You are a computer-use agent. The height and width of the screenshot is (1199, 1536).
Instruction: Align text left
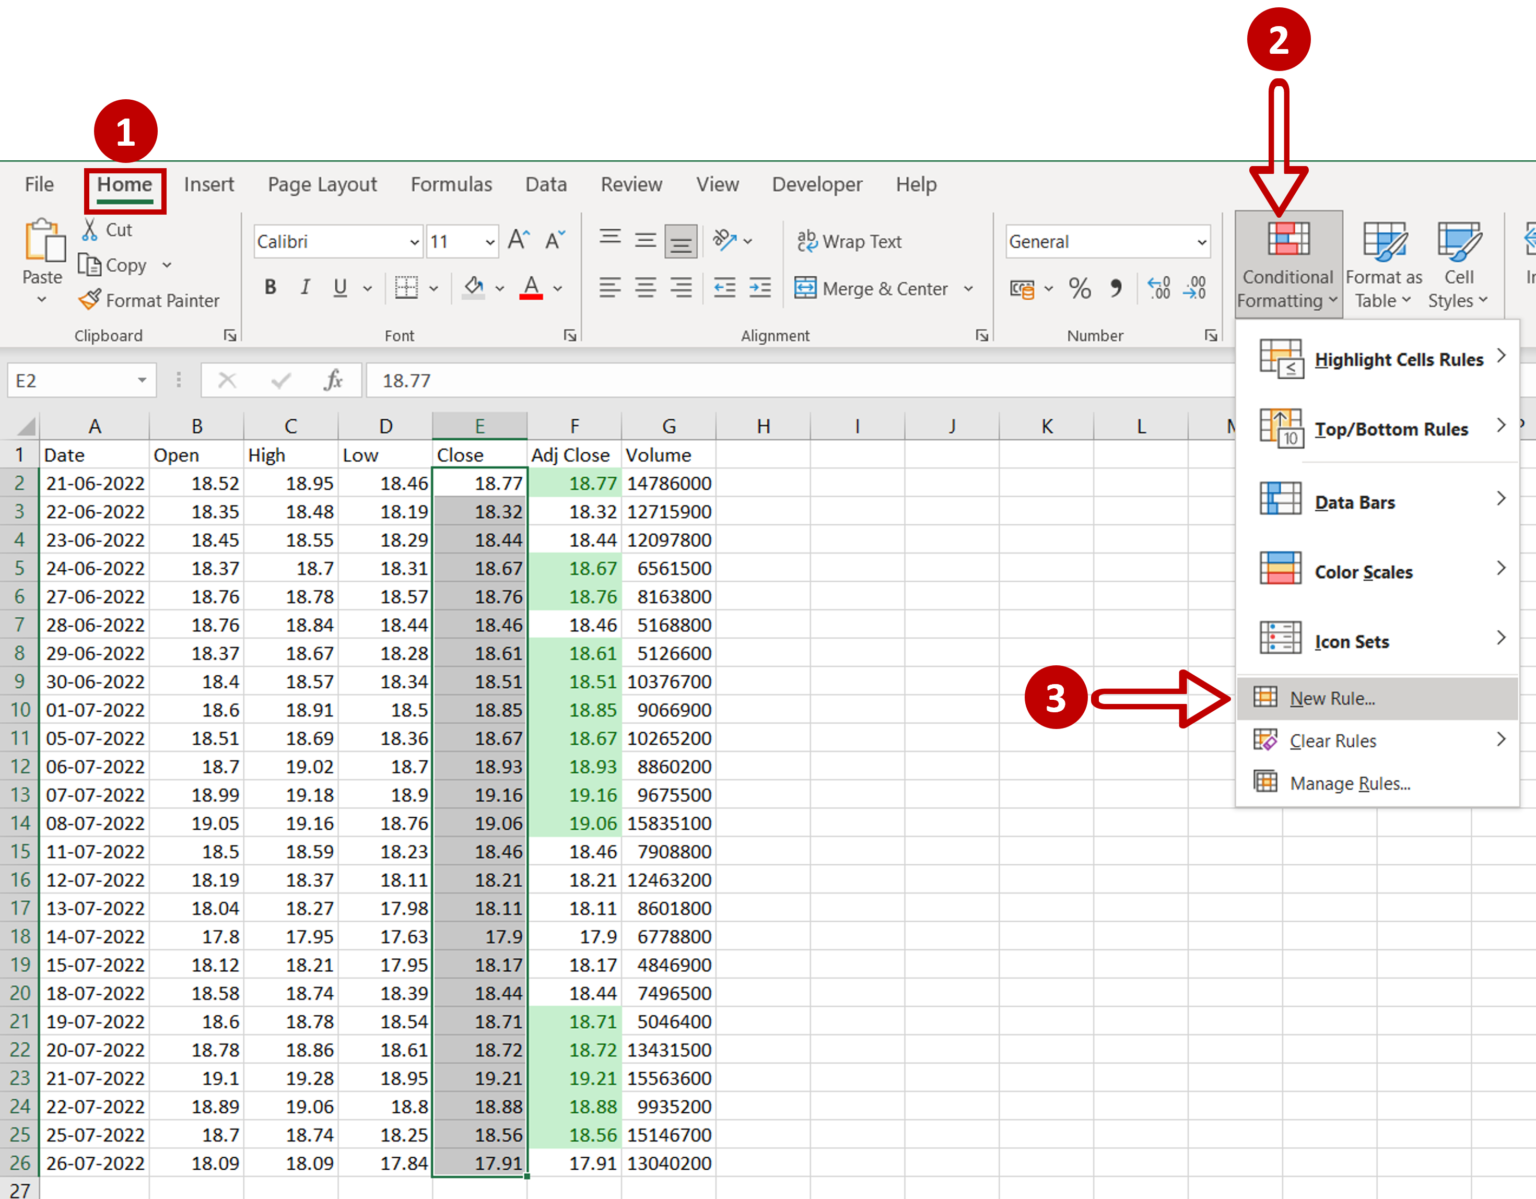pyautogui.click(x=610, y=288)
